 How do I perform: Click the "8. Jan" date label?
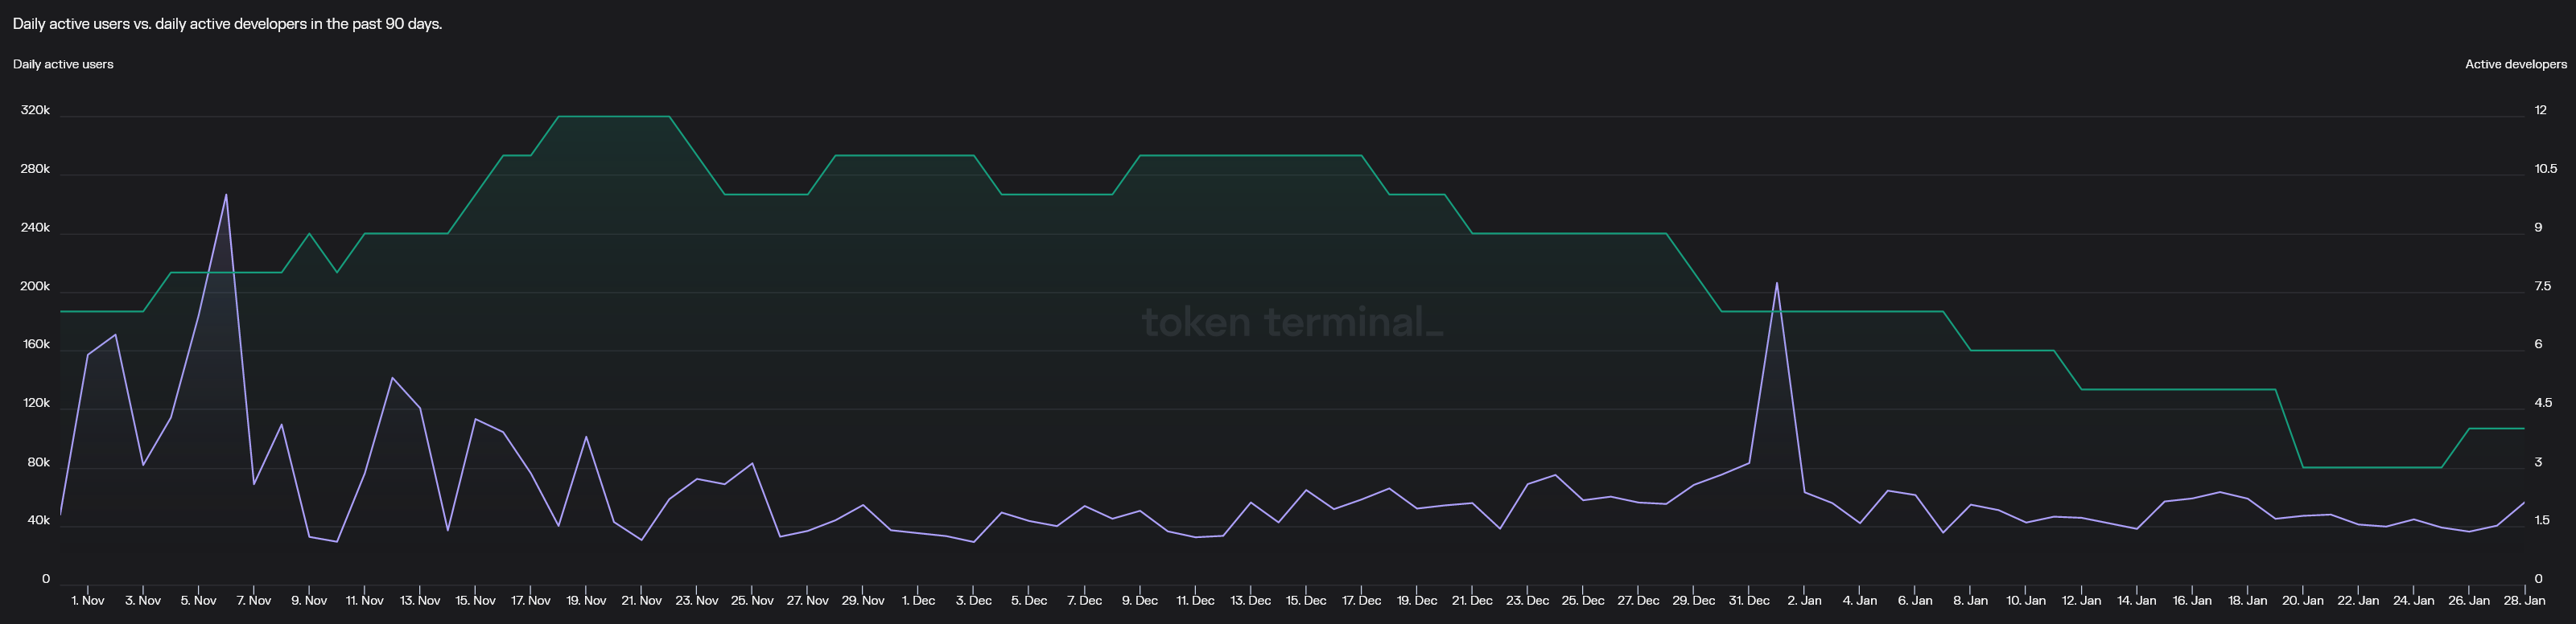[1970, 601]
